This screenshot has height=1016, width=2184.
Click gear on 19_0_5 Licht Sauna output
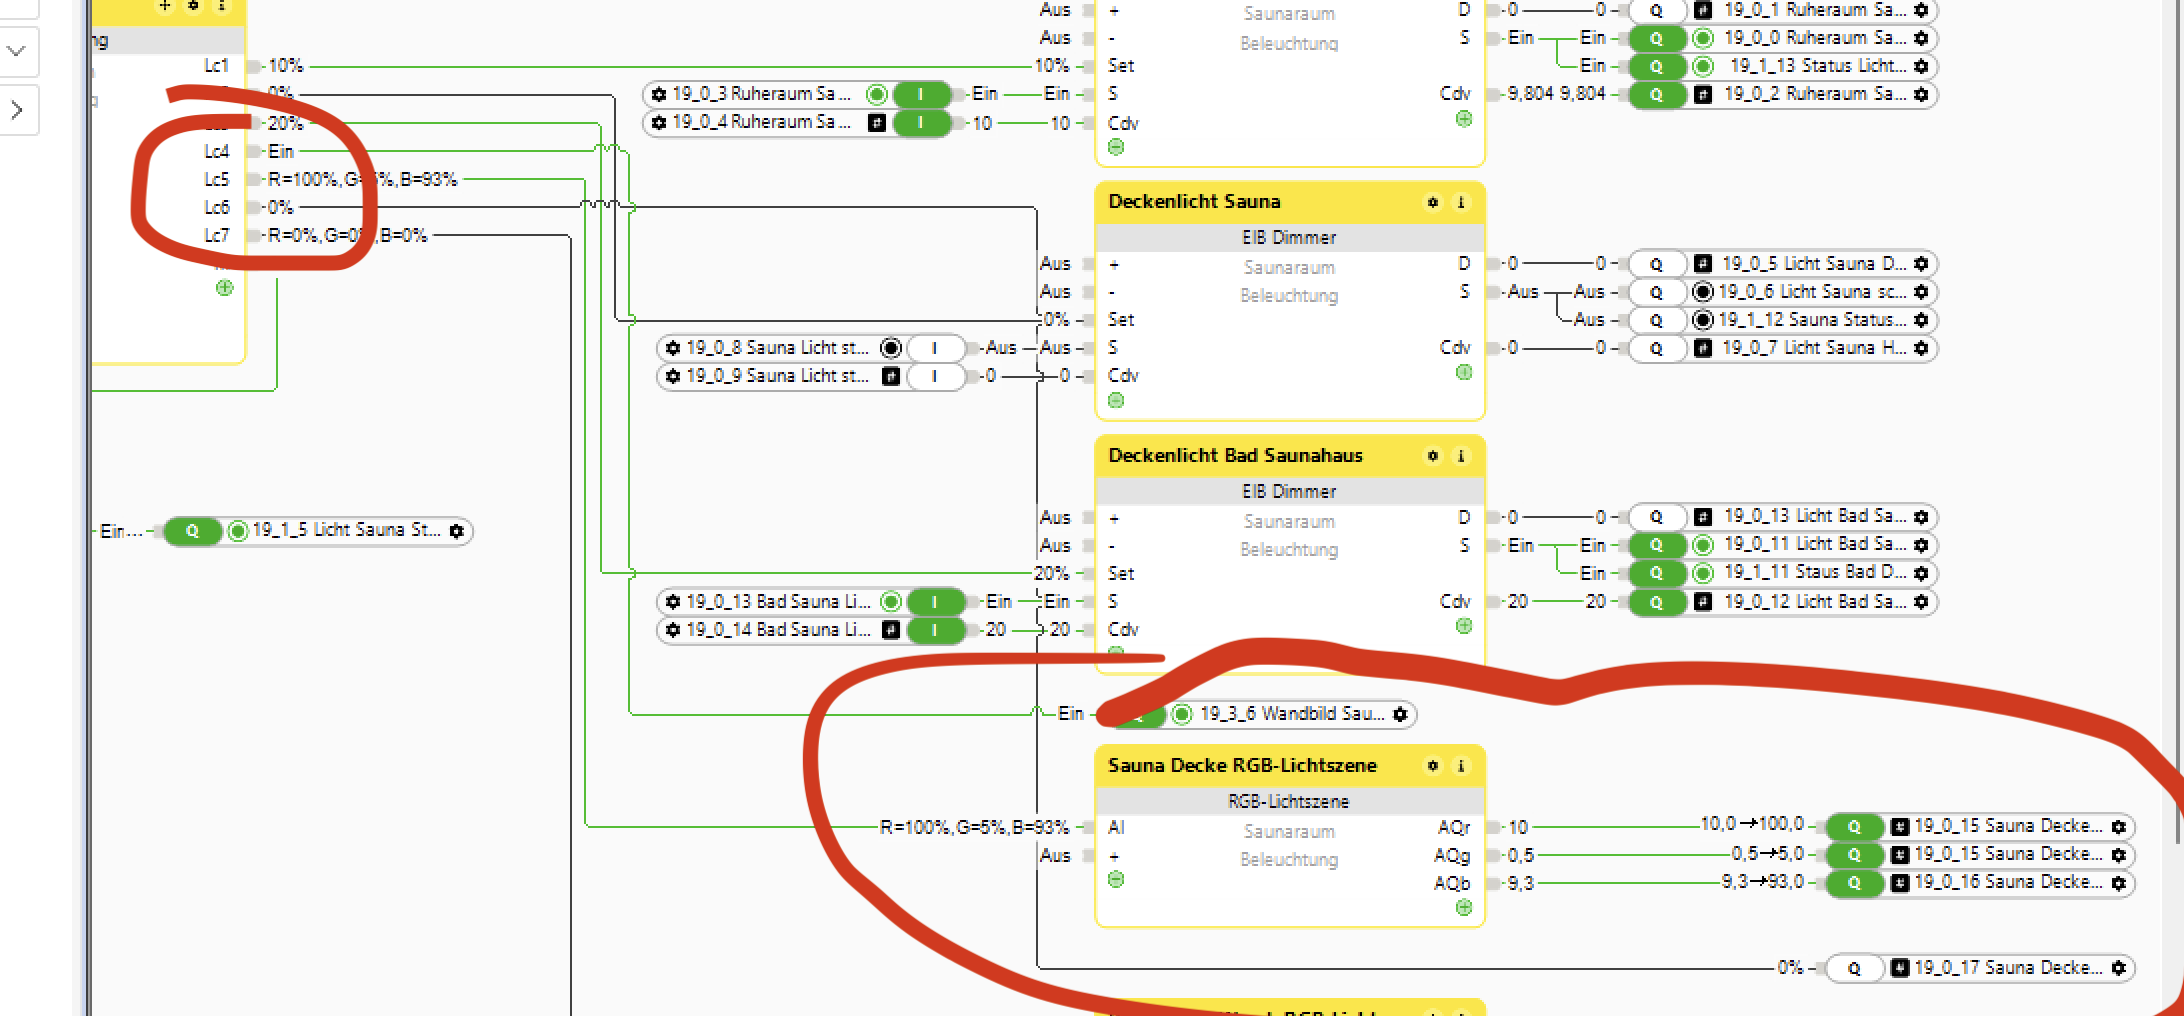[x=1921, y=264]
